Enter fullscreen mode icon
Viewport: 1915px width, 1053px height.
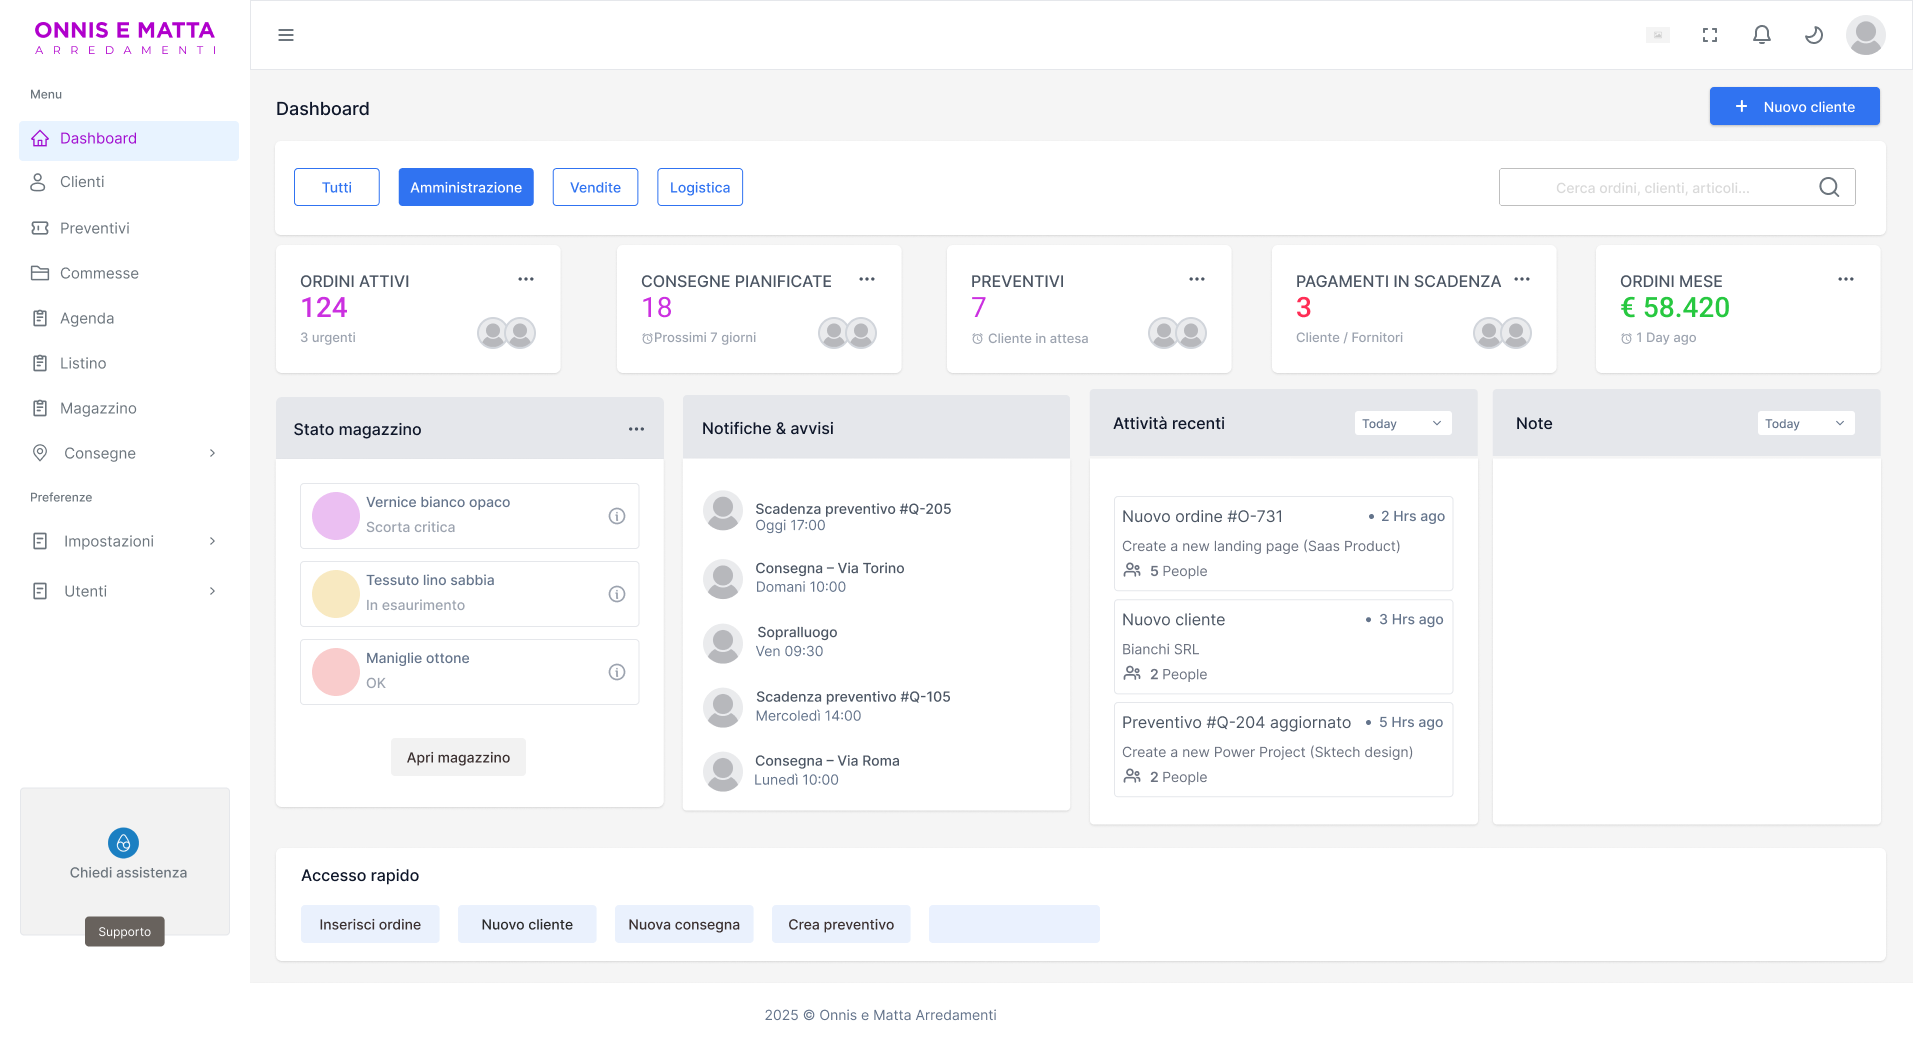[x=1709, y=35]
